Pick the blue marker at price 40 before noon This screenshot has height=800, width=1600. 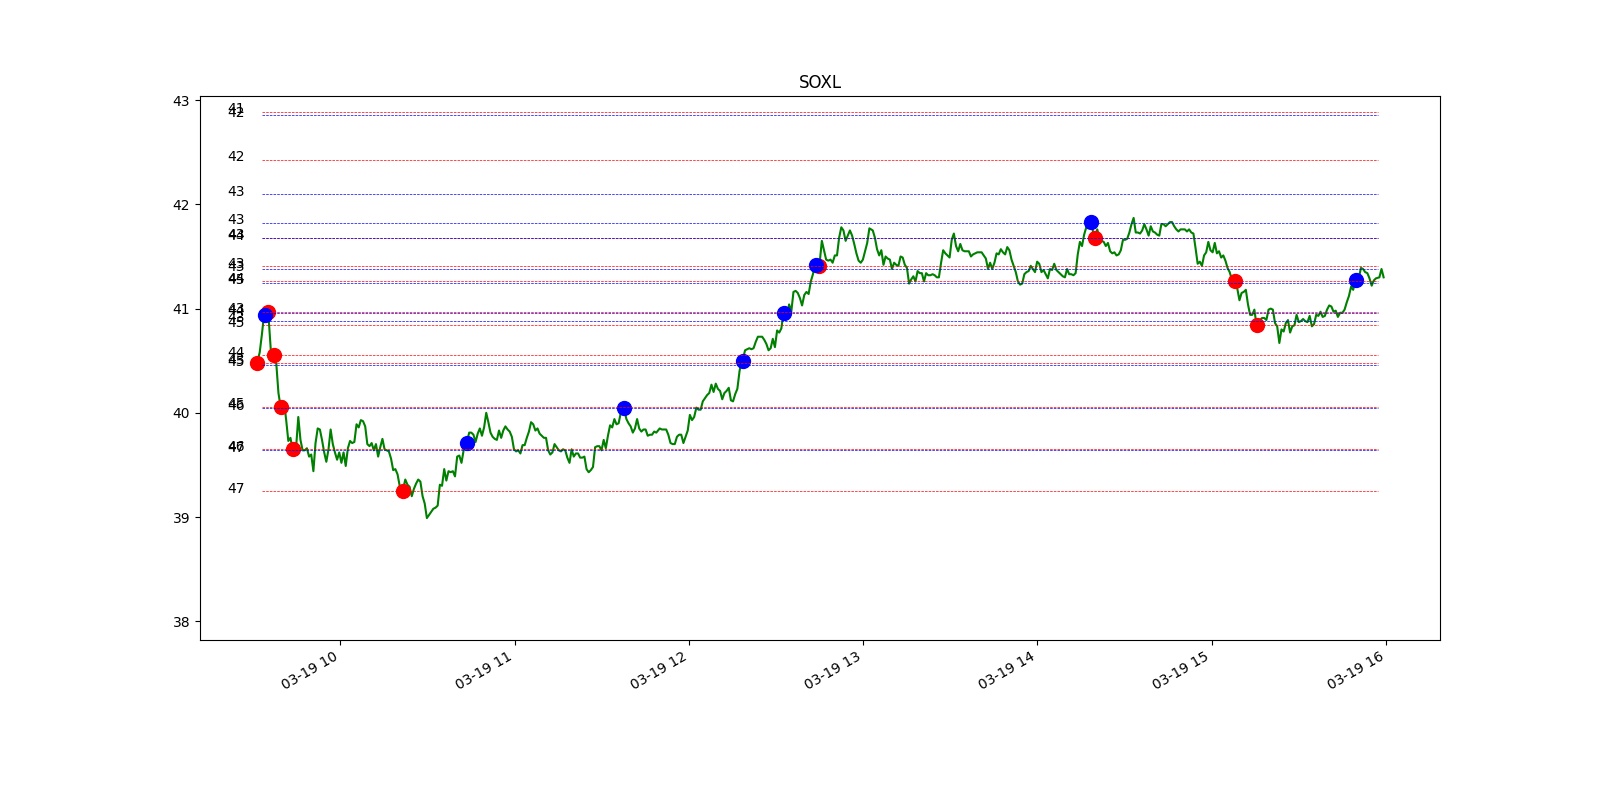[x=624, y=408]
